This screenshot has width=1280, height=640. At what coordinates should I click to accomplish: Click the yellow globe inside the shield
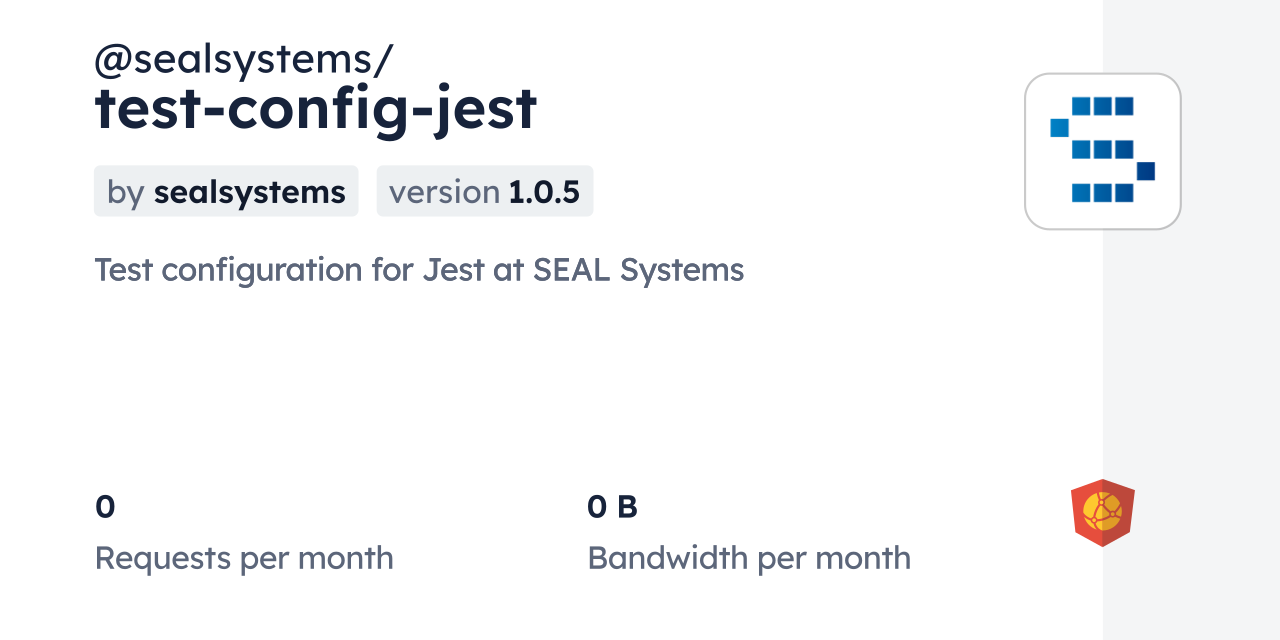pyautogui.click(x=1102, y=511)
